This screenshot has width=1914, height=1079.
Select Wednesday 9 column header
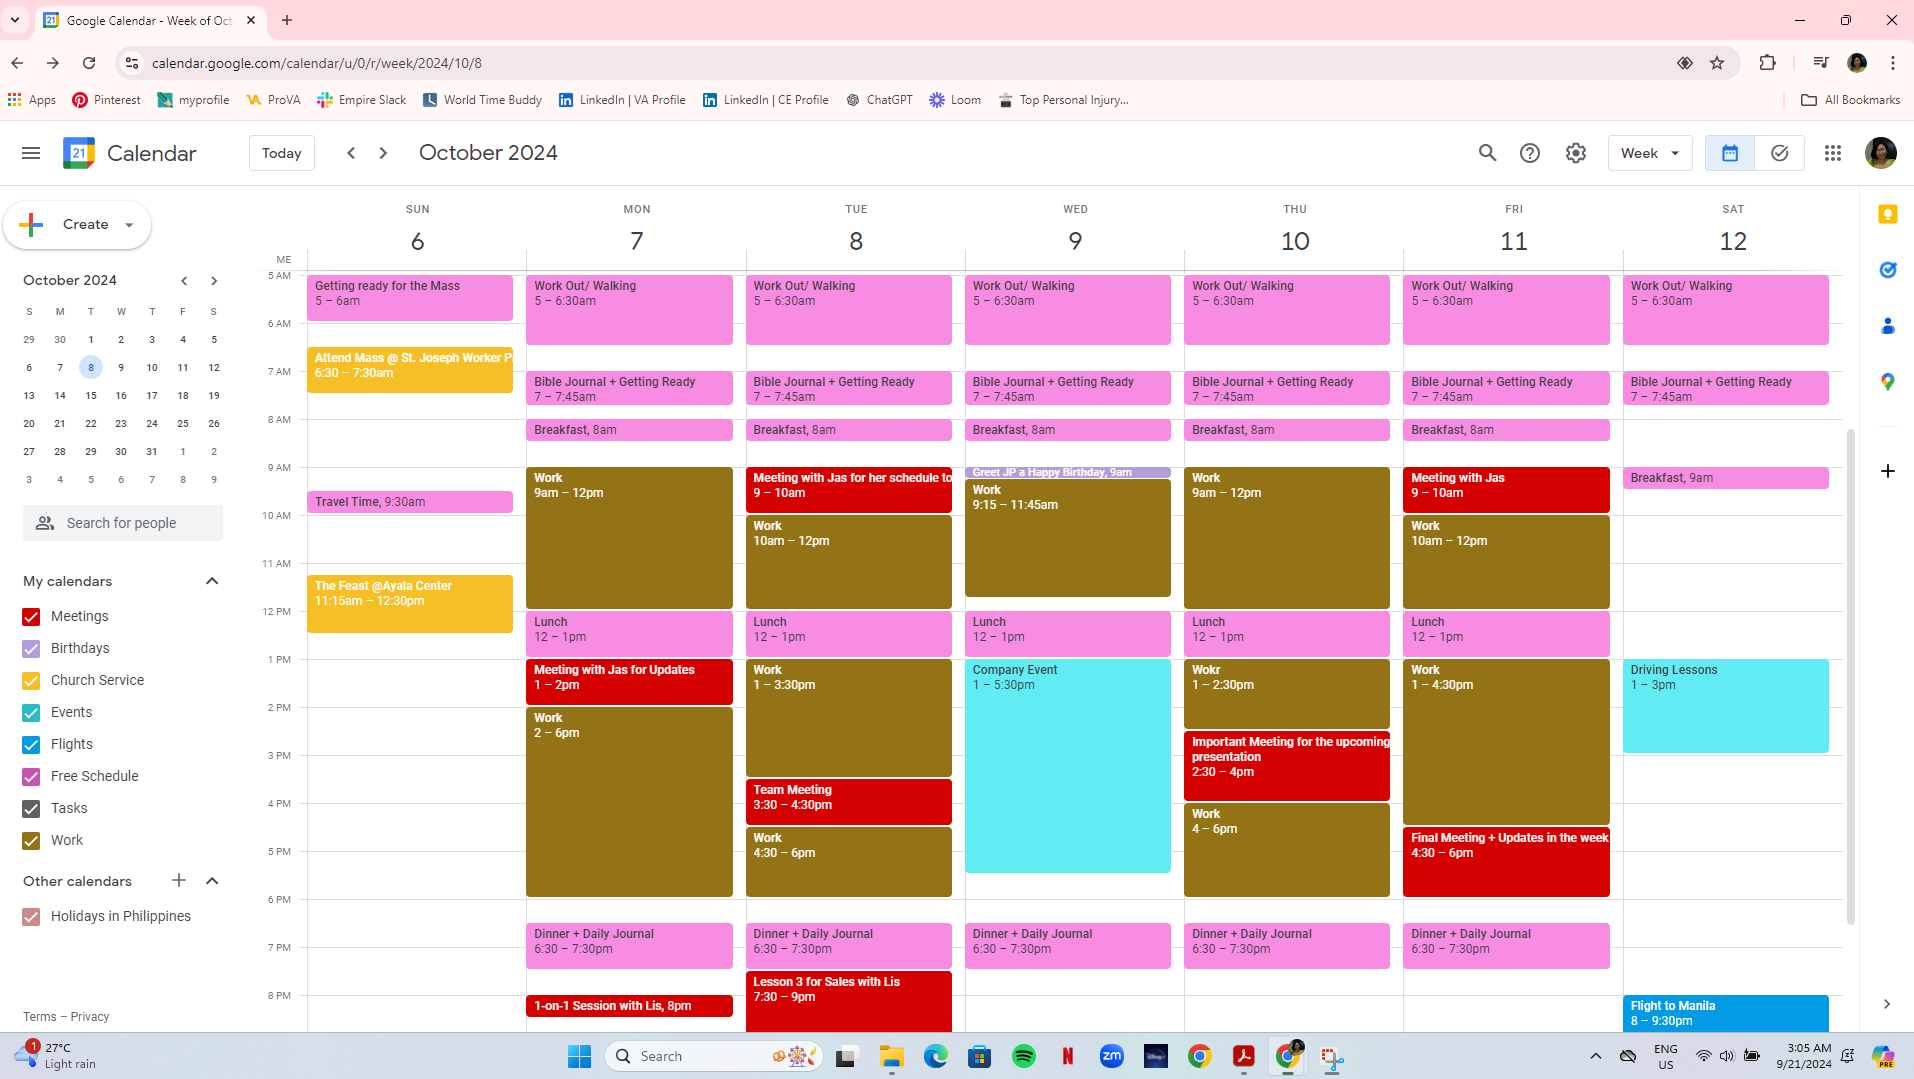coord(1075,241)
